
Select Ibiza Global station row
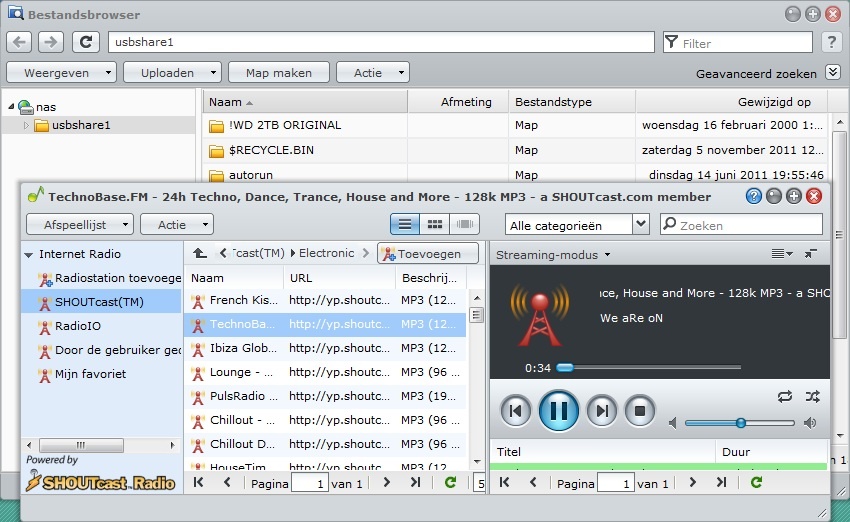325,348
